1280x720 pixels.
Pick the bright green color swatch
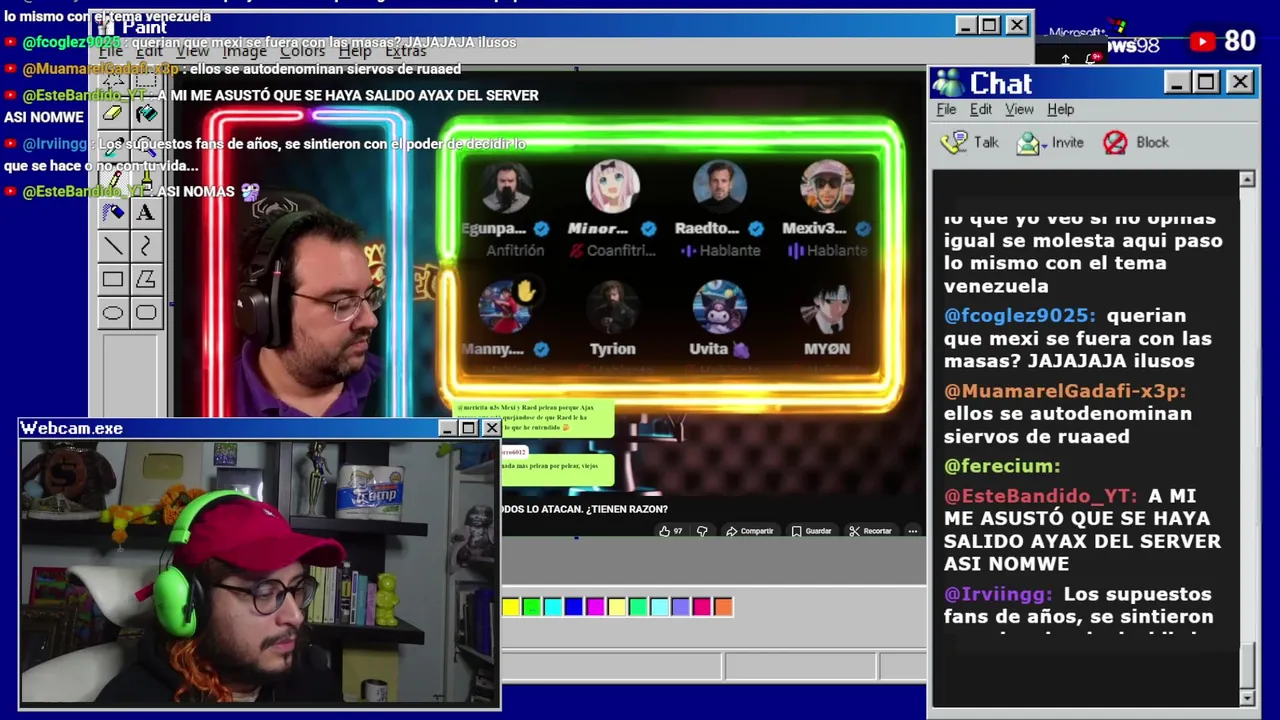(x=531, y=606)
